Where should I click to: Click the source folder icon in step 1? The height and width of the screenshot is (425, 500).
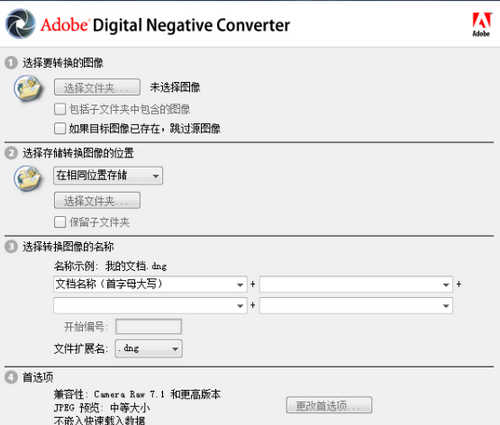28,88
